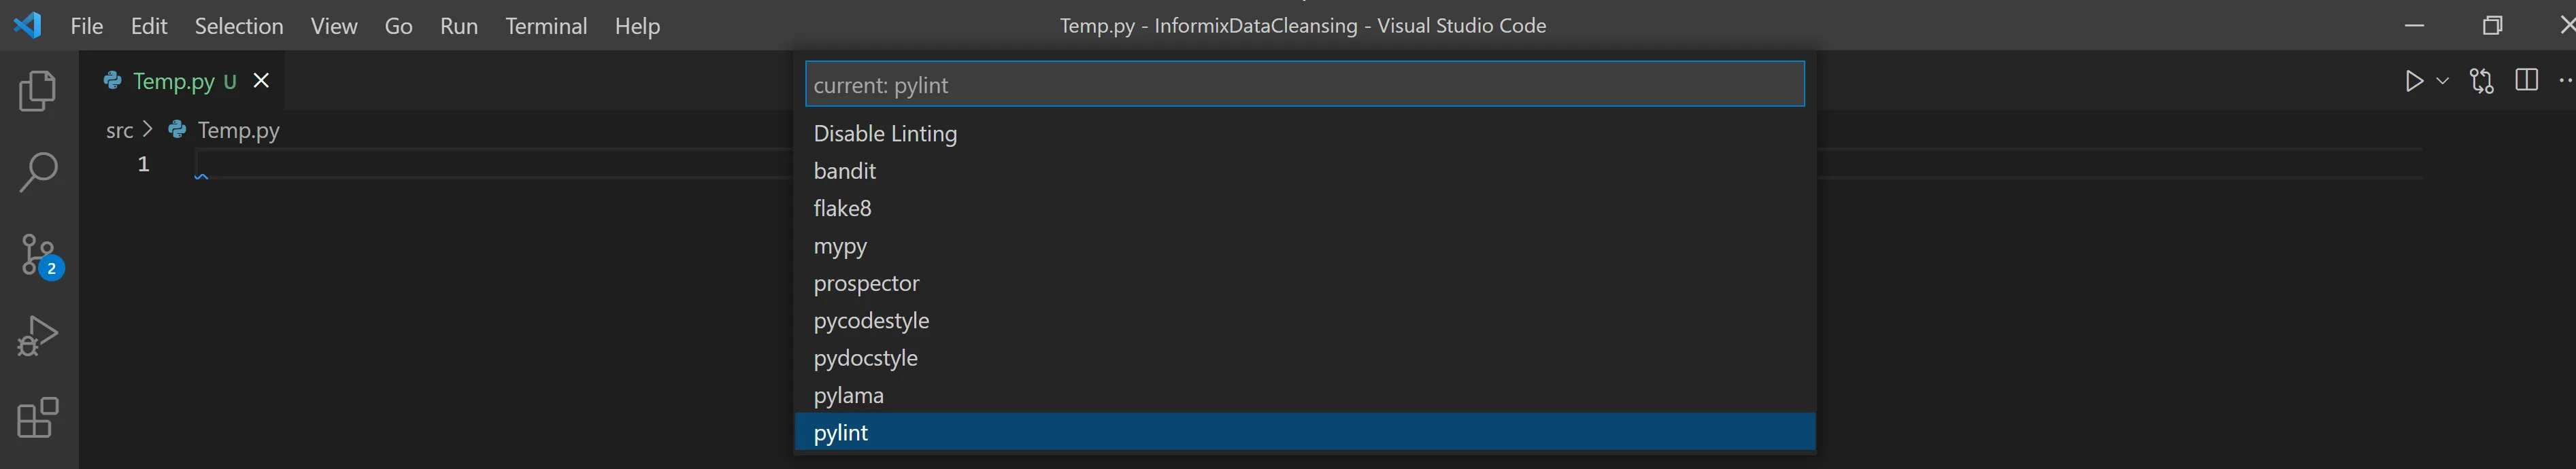Open changes compare icon in editor toolbar
2576x469 pixels.
[2481, 81]
